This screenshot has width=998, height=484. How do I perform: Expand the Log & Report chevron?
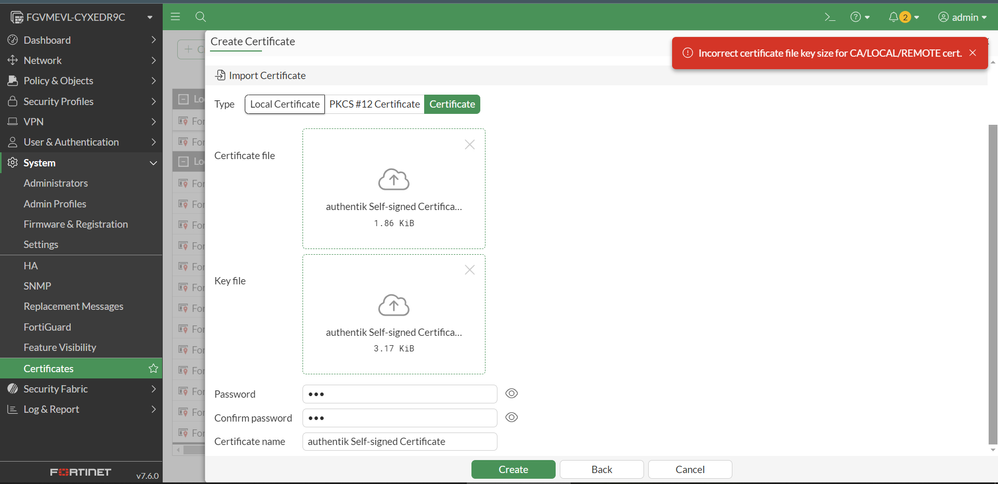(x=153, y=409)
